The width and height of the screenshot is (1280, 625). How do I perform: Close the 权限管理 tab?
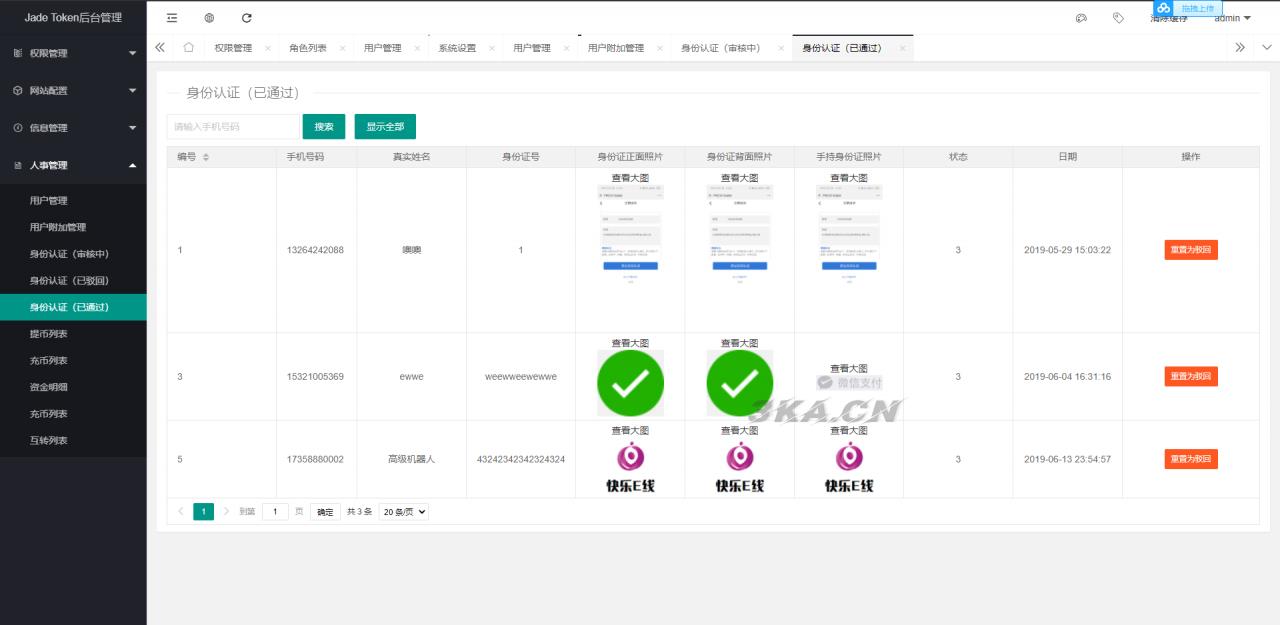pos(268,48)
